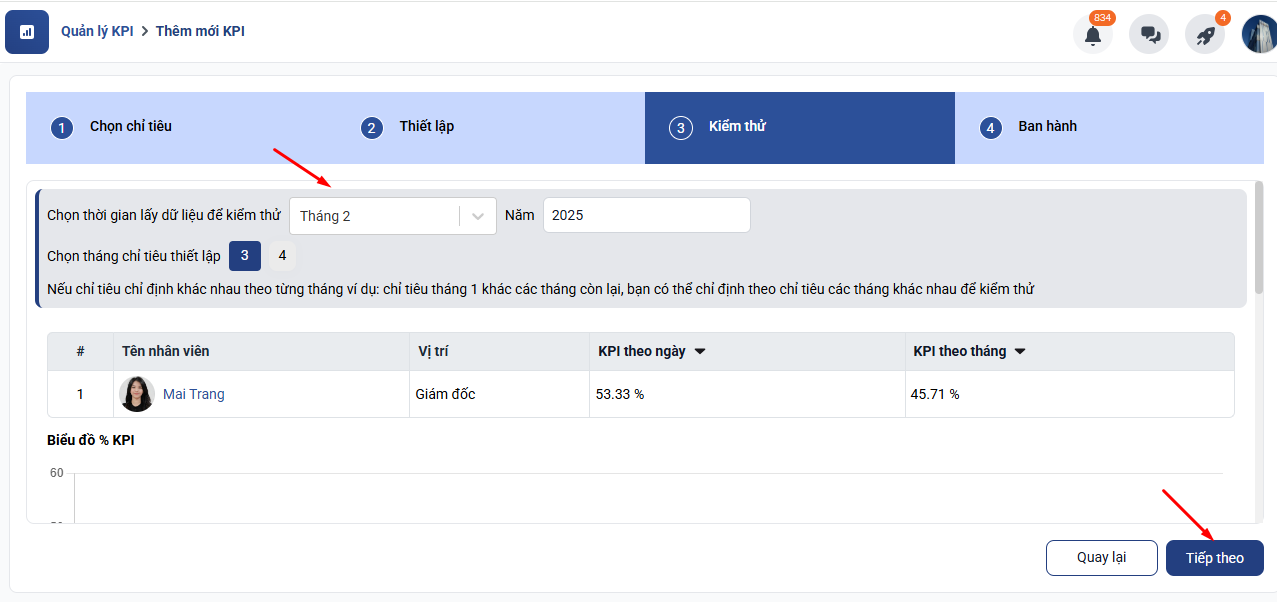Click the step 1 number circle

[62, 128]
